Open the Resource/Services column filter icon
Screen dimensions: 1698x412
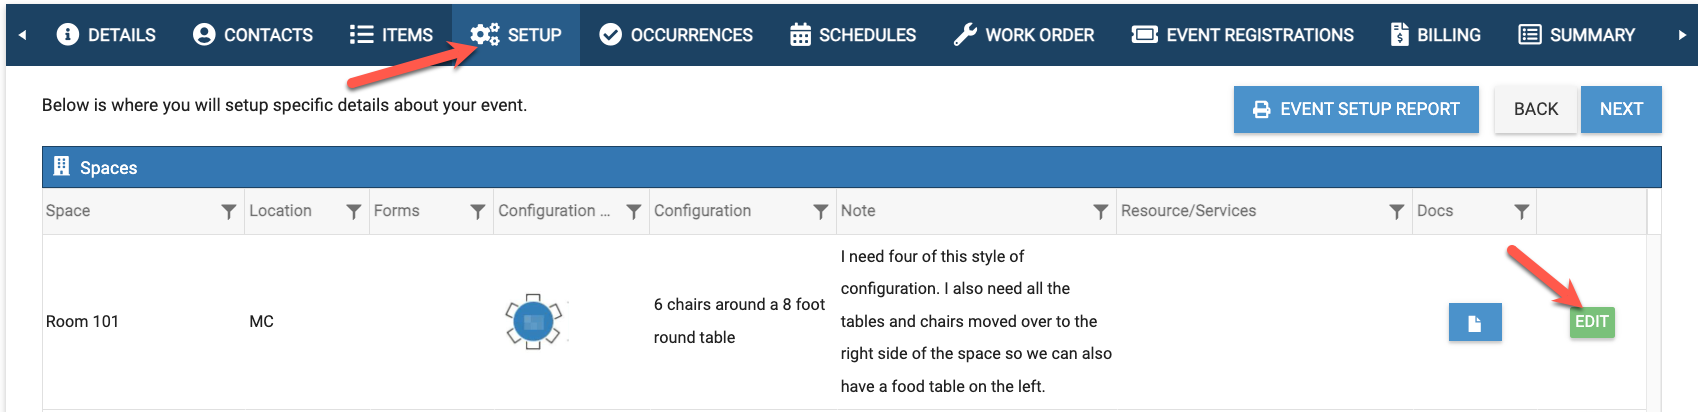coord(1397,211)
